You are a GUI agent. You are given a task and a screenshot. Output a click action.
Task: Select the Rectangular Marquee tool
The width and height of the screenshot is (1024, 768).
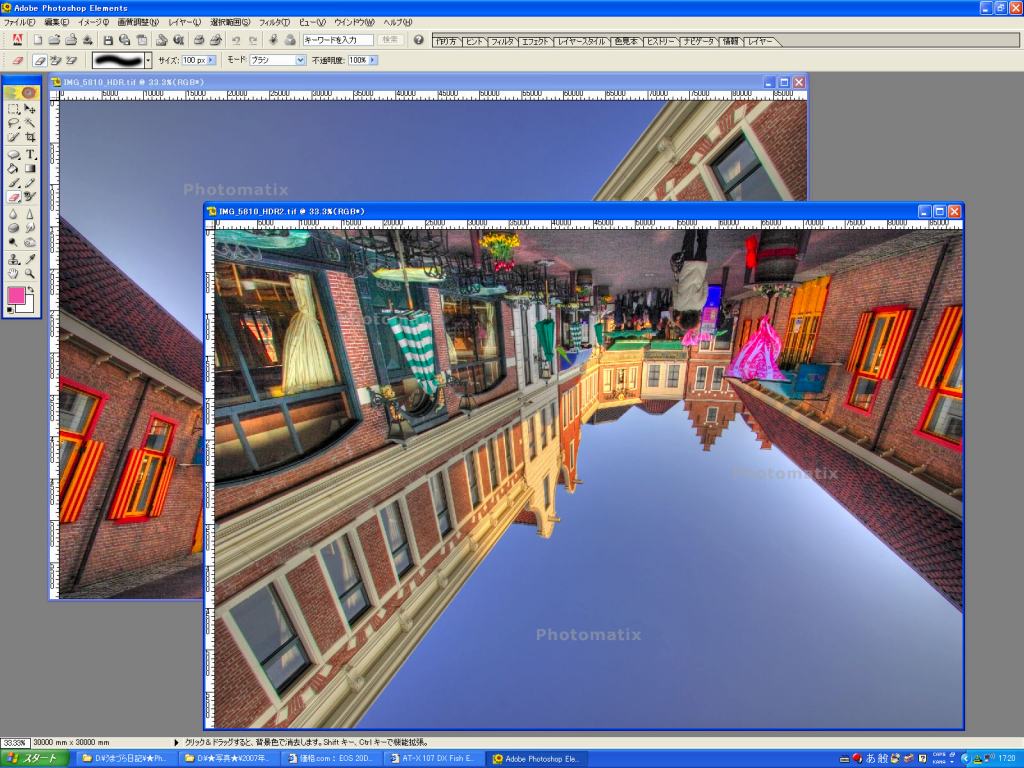13,109
